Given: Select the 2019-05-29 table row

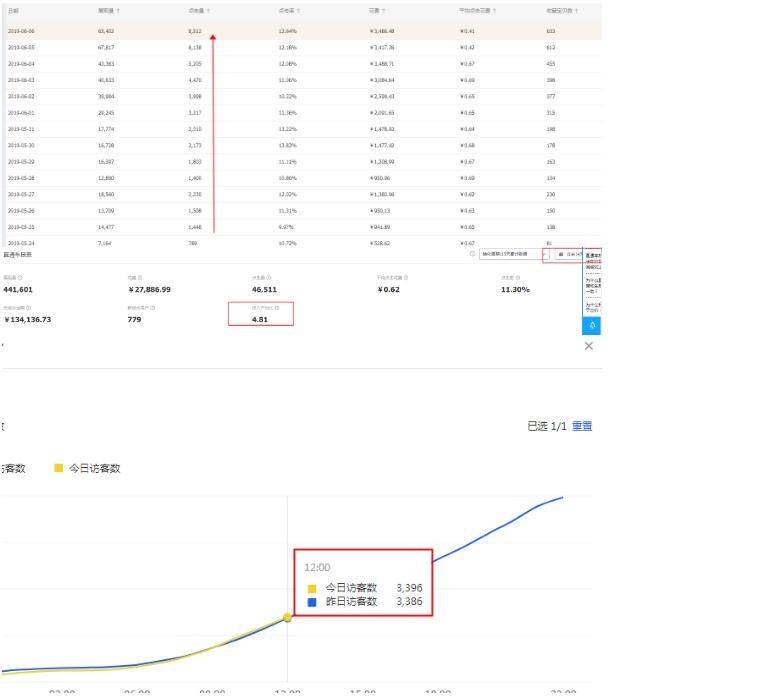Looking at the screenshot, I should (302, 162).
